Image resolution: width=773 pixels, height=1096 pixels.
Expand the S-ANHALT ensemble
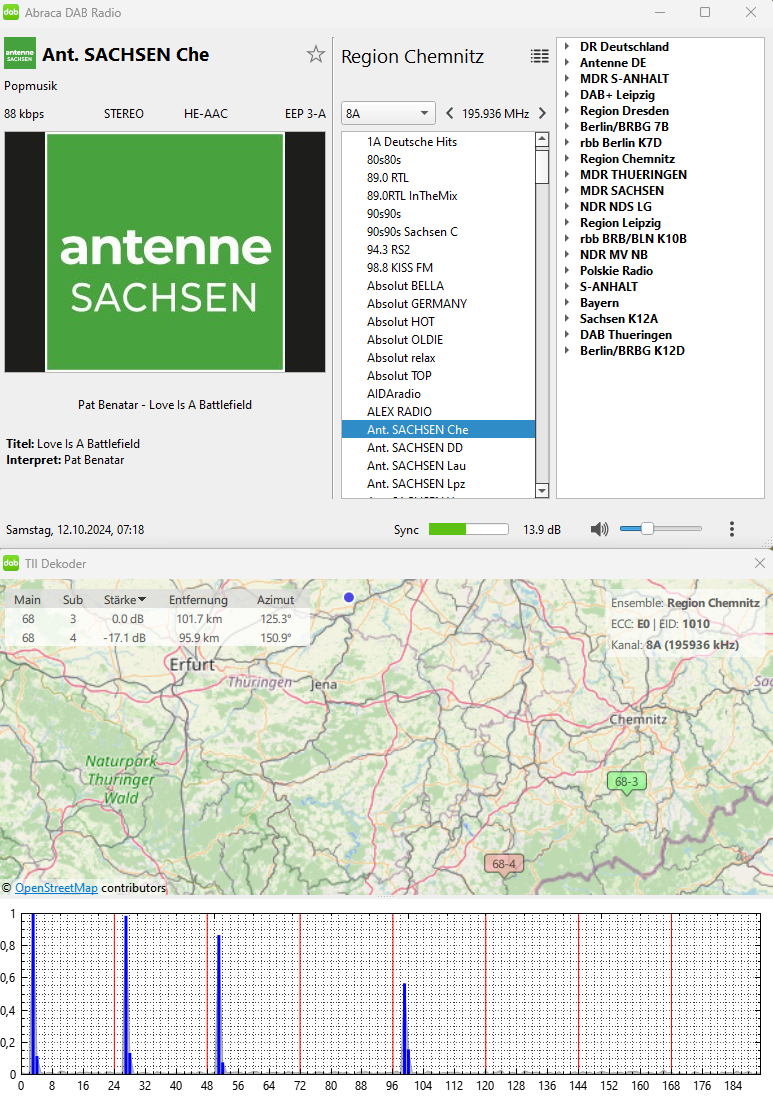[567, 287]
